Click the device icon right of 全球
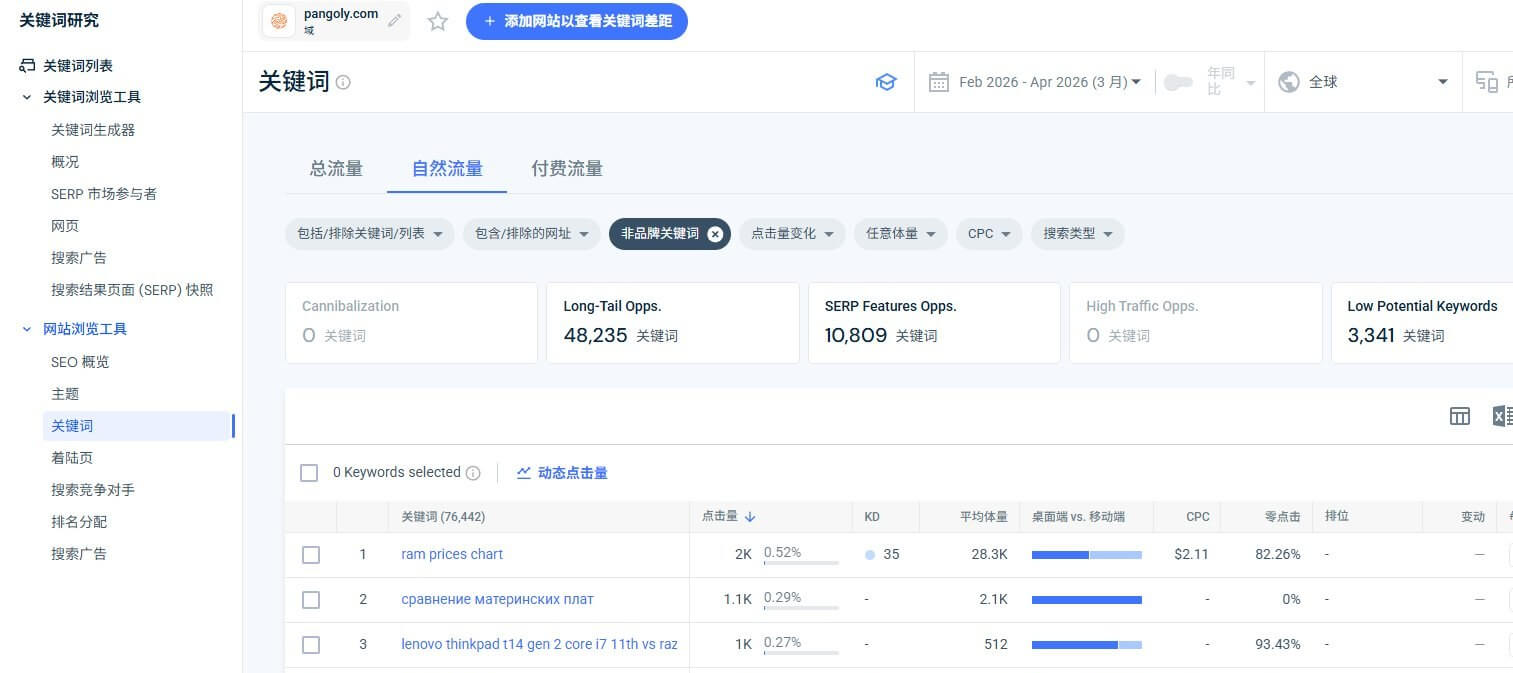This screenshot has width=1513, height=673. pos(1487,82)
